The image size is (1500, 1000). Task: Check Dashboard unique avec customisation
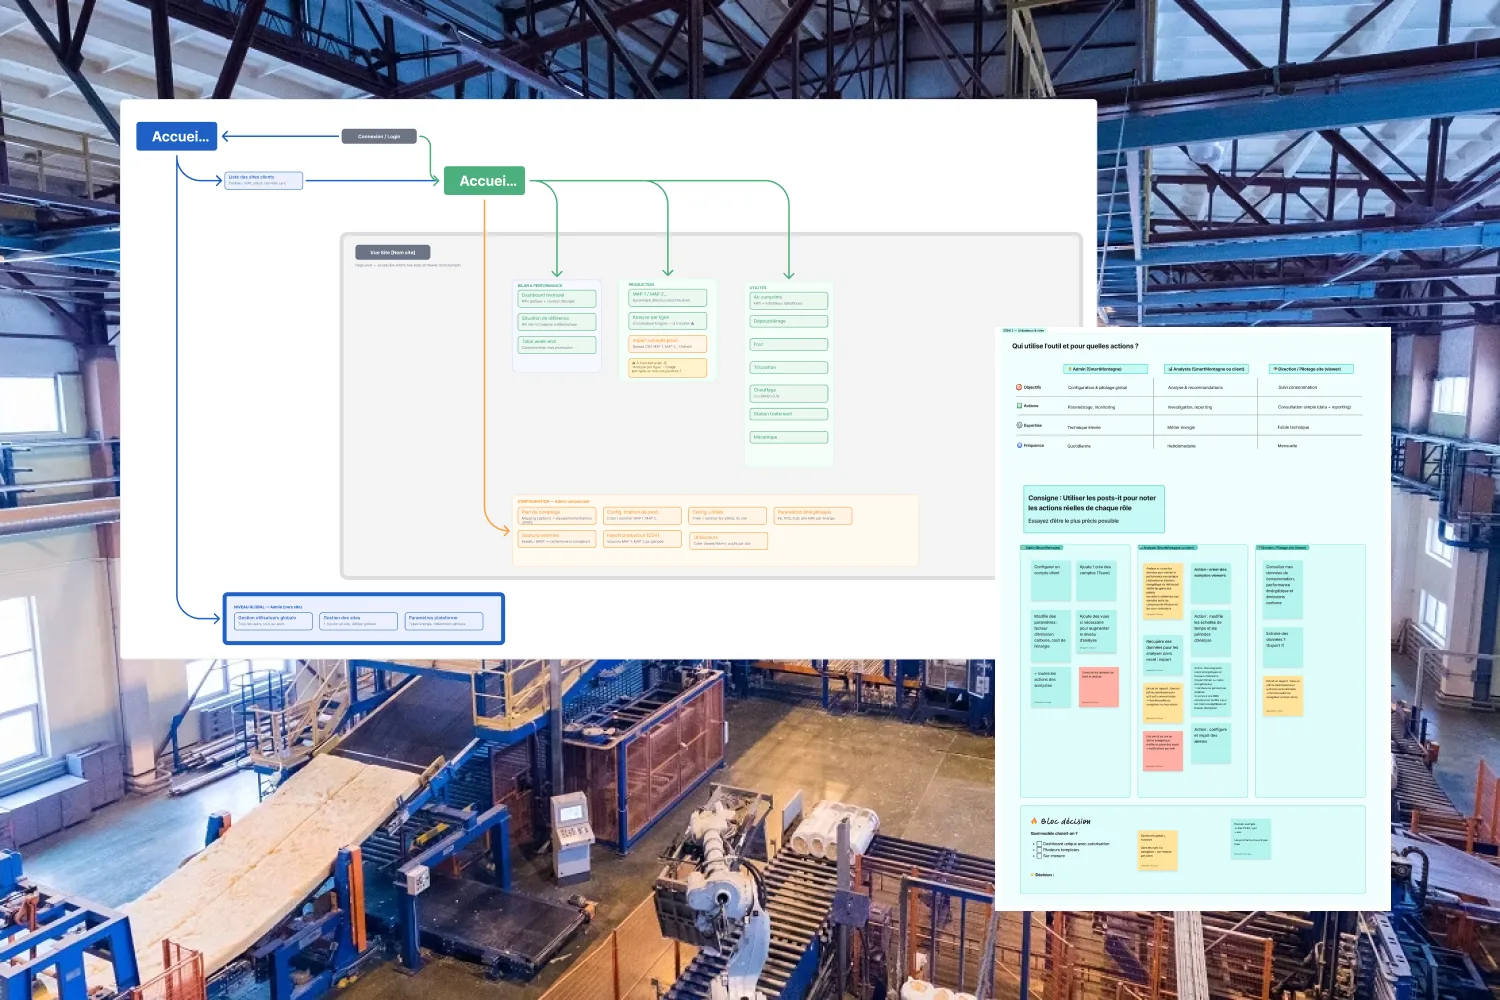pos(1039,844)
